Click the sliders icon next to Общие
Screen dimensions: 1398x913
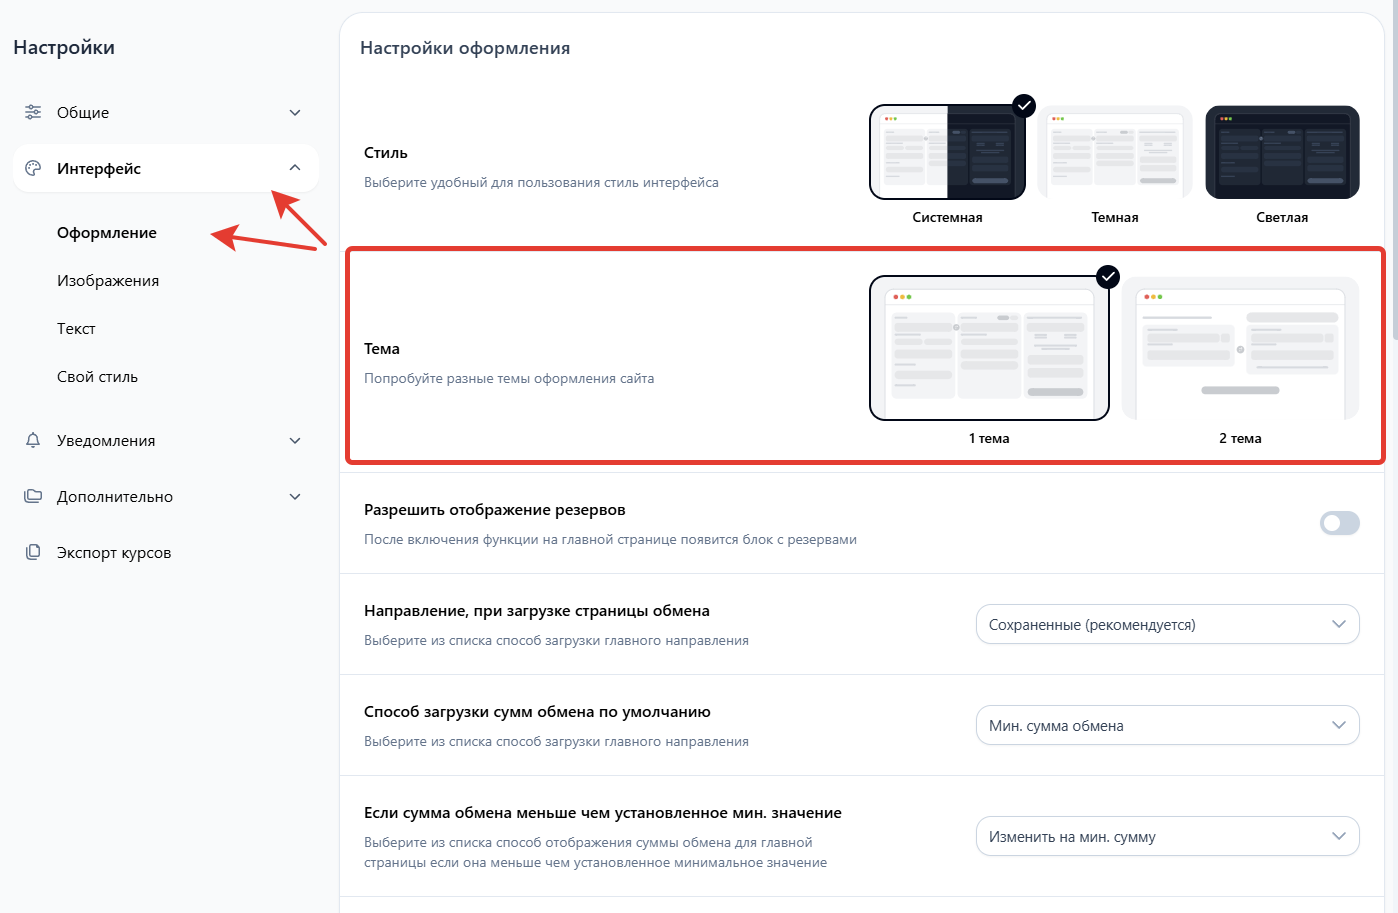tap(33, 112)
